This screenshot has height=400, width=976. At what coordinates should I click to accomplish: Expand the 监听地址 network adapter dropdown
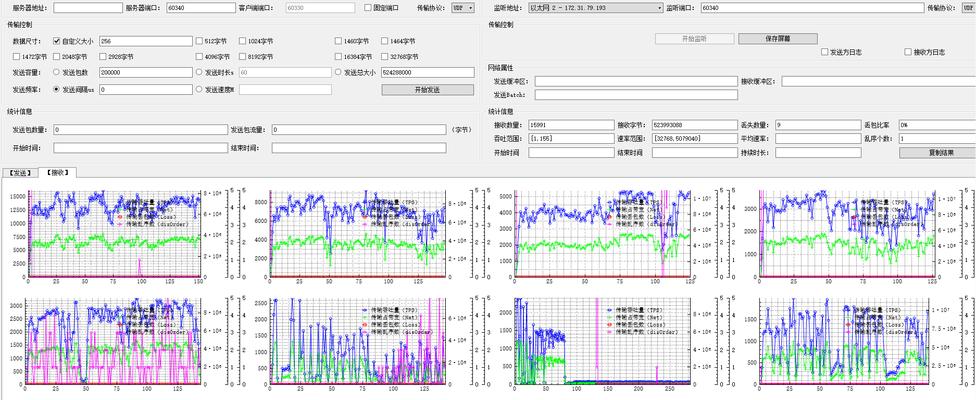(595, 7)
